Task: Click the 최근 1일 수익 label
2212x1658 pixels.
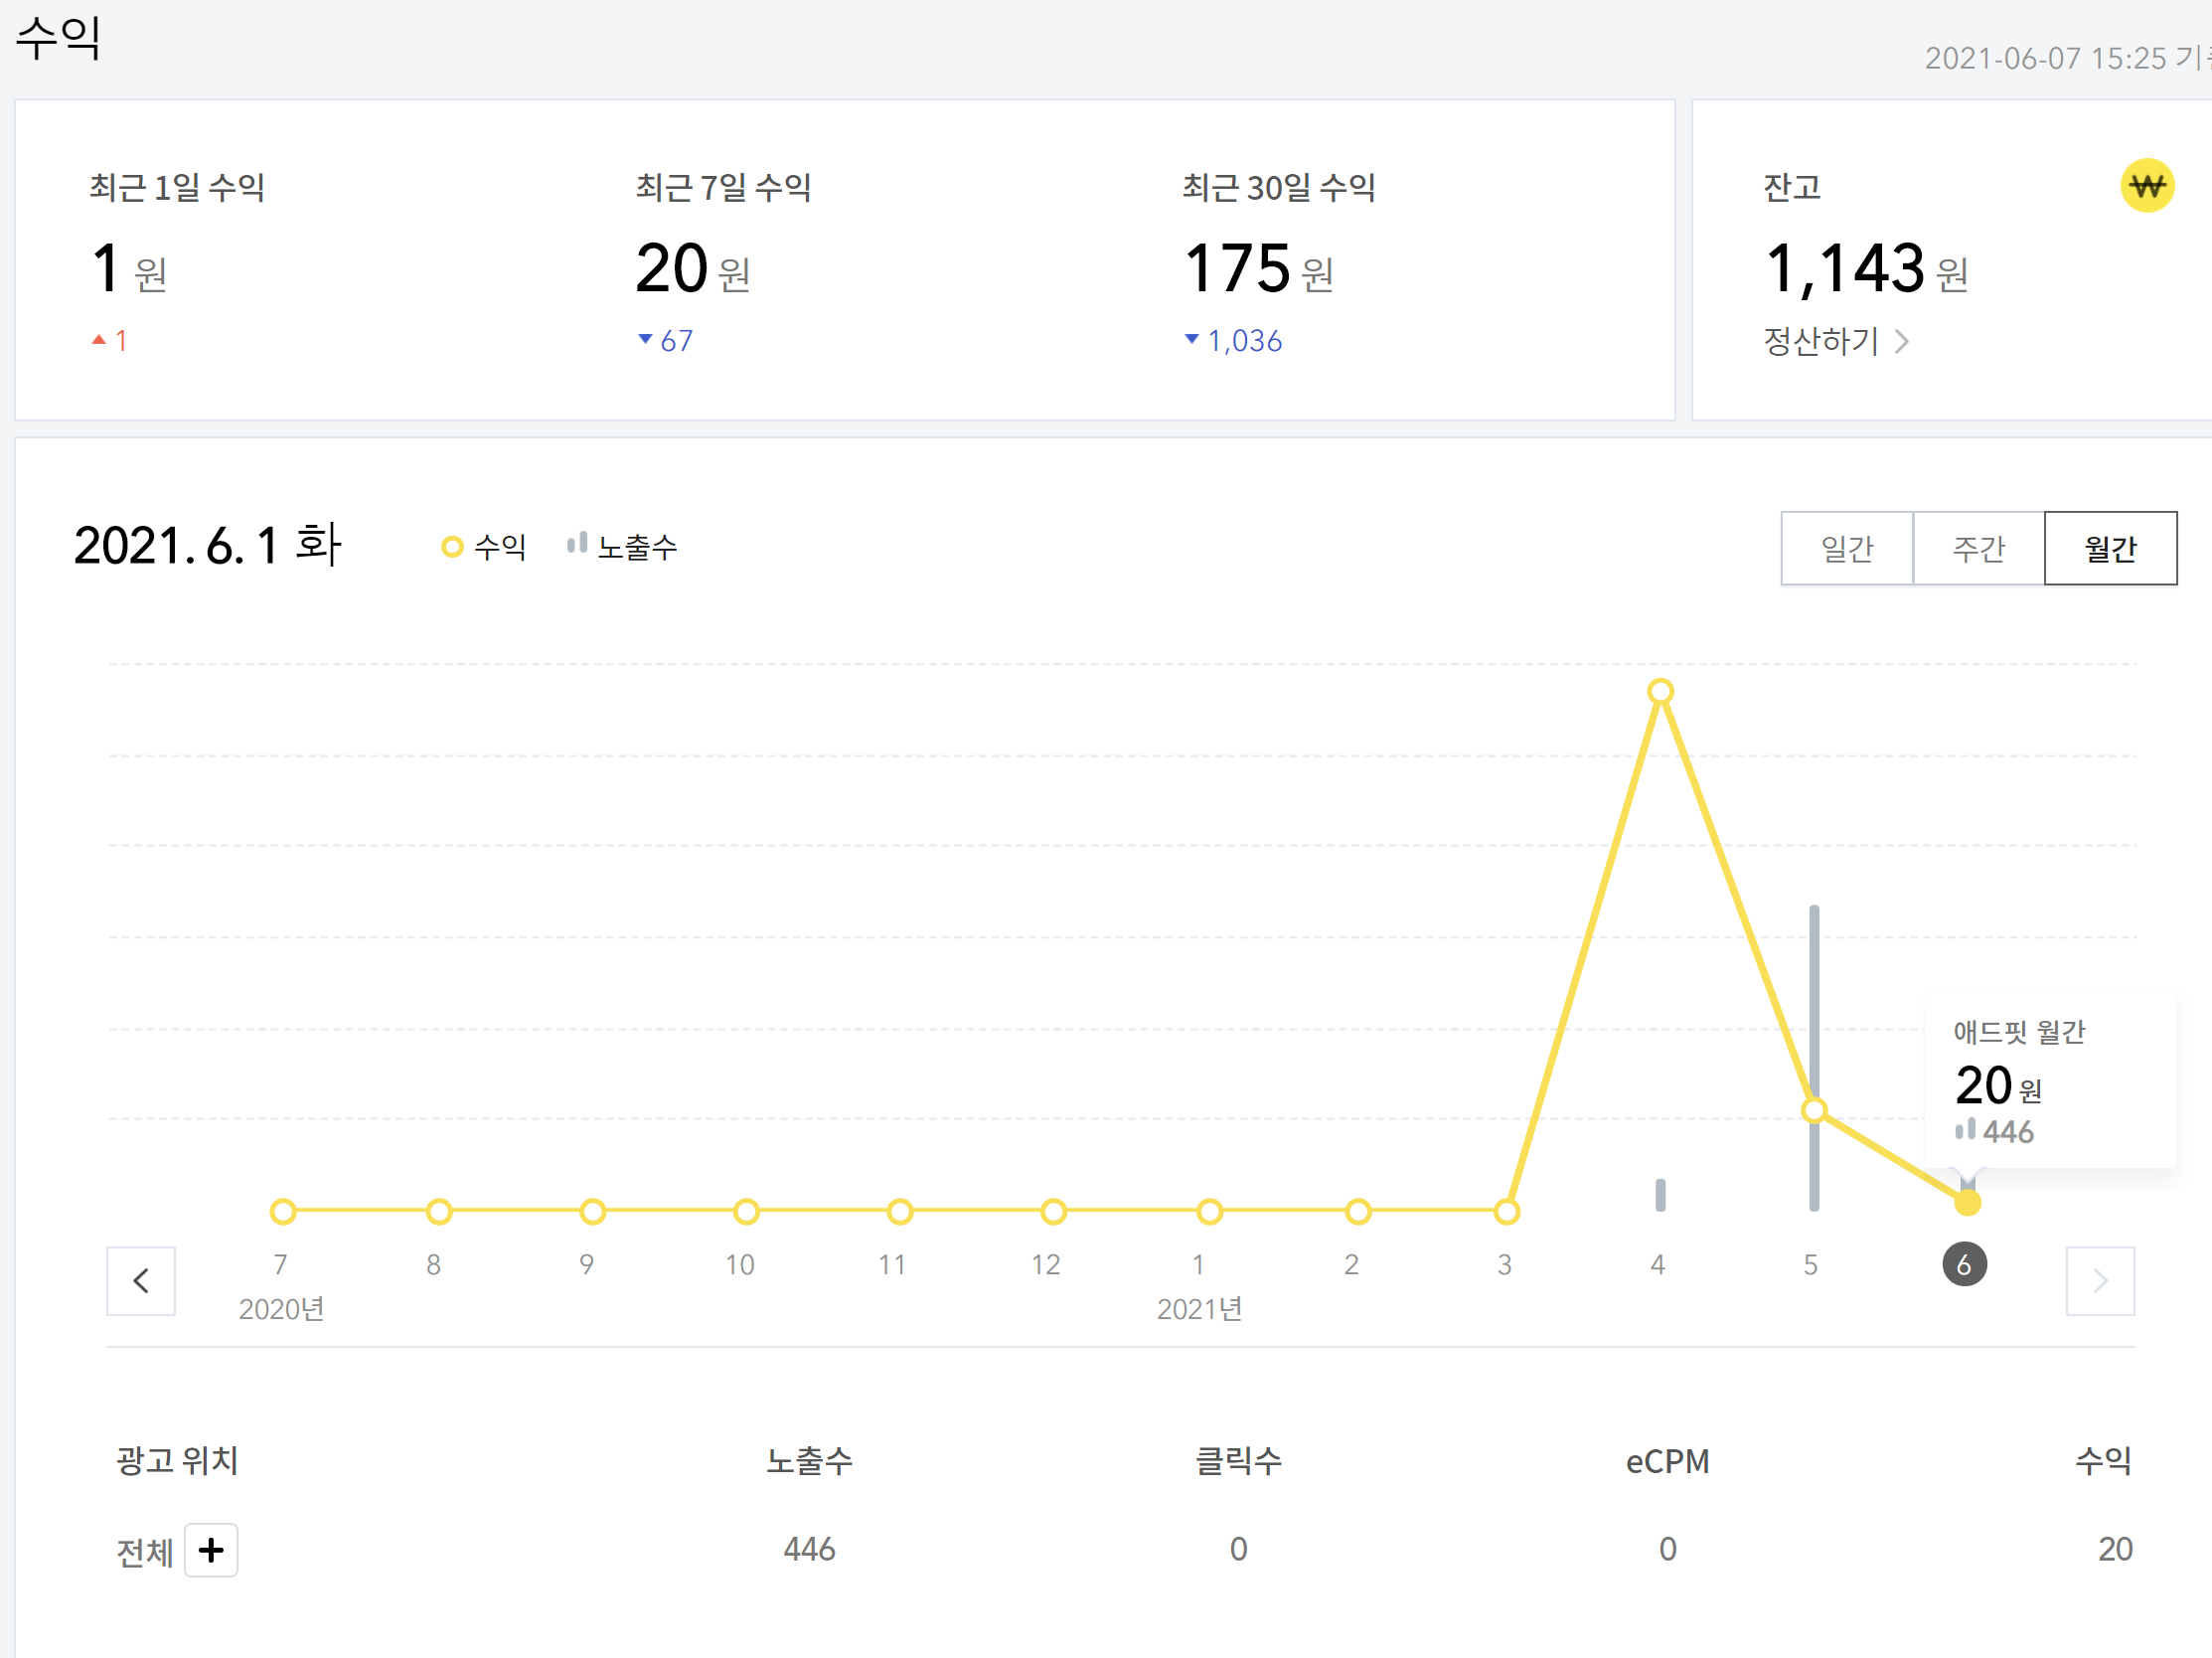Action: pos(177,187)
